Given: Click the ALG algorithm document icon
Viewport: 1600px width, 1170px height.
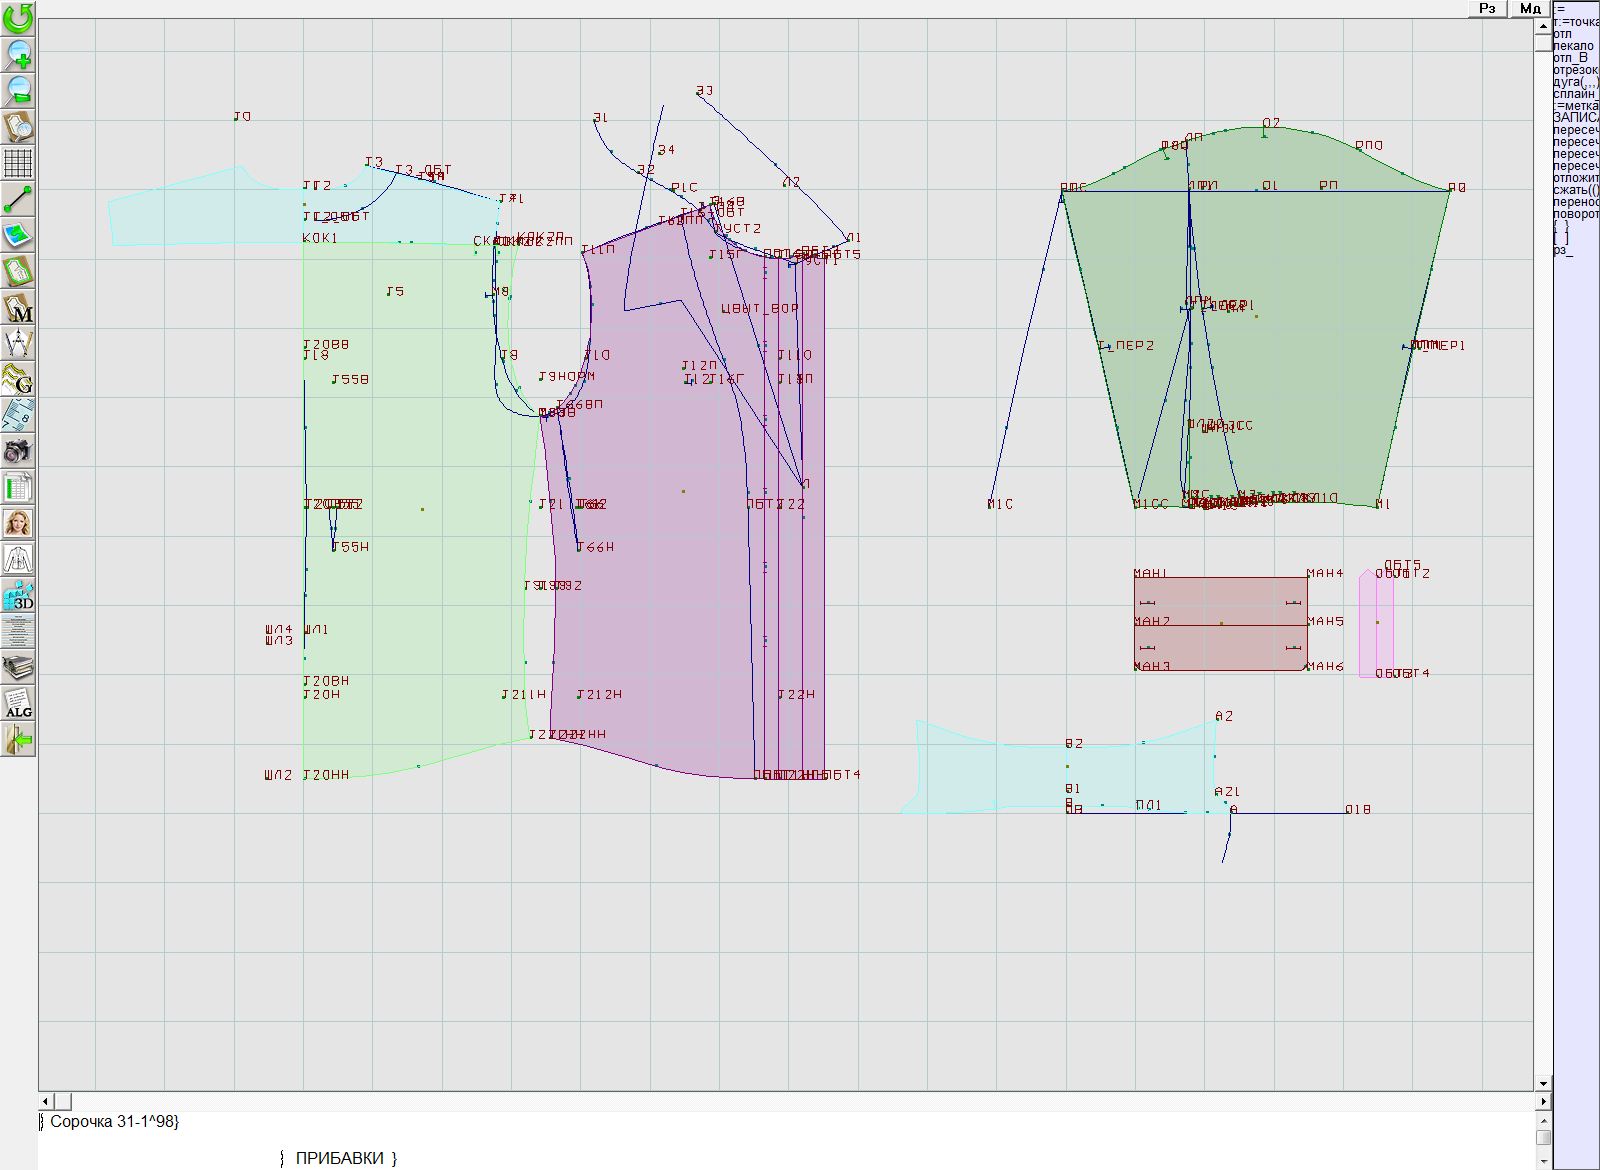Looking at the screenshot, I should tap(18, 703).
